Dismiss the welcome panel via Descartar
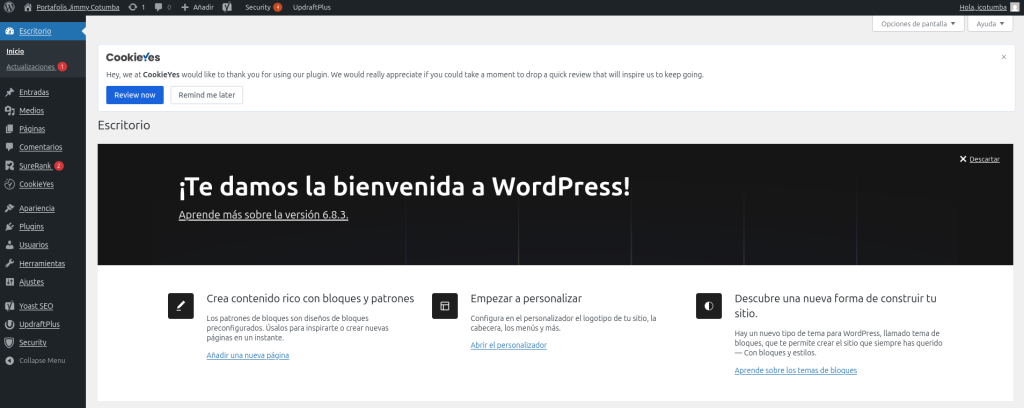Image resolution: width=1024 pixels, height=408 pixels. coord(979,159)
